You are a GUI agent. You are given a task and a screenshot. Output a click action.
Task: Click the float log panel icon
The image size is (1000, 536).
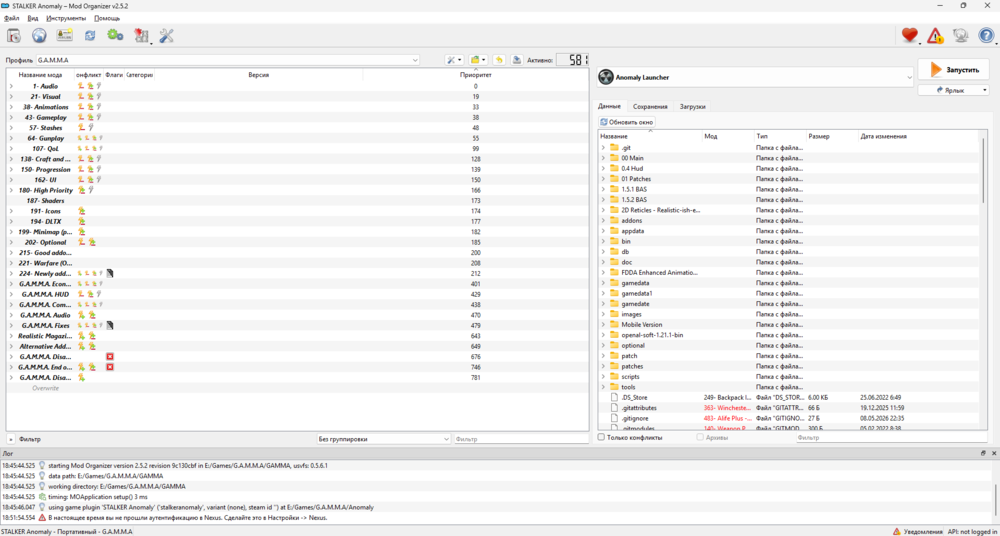[x=983, y=453]
